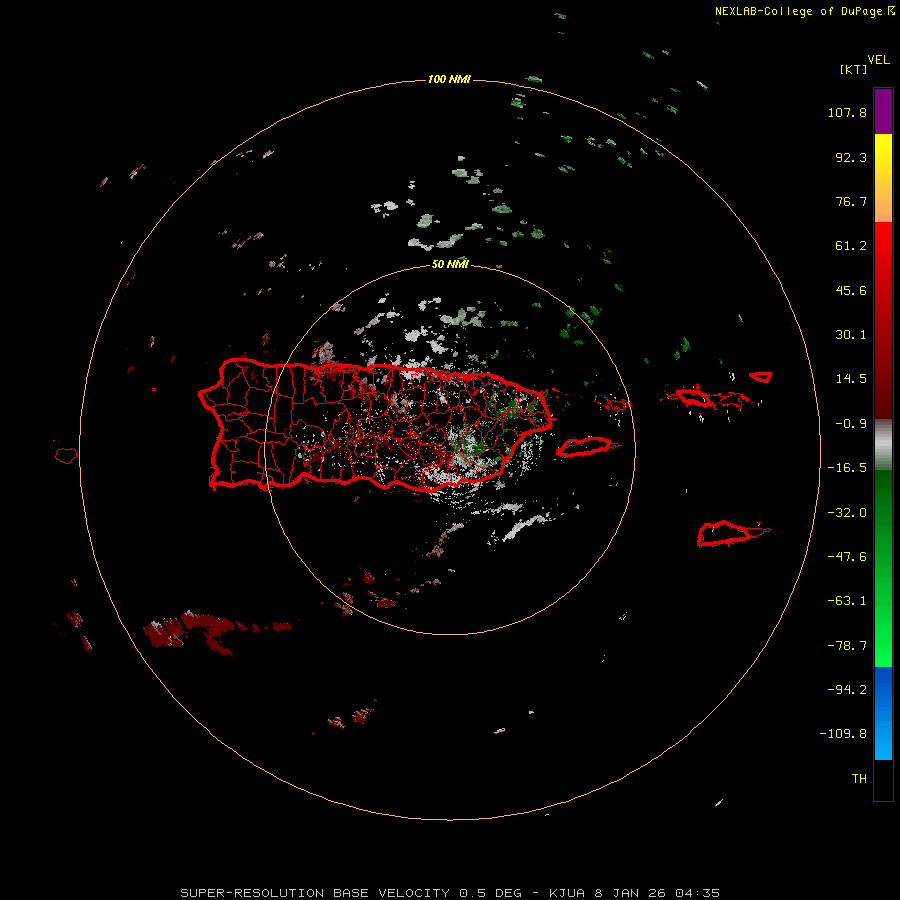Click the -47.6 legend value

847,557
